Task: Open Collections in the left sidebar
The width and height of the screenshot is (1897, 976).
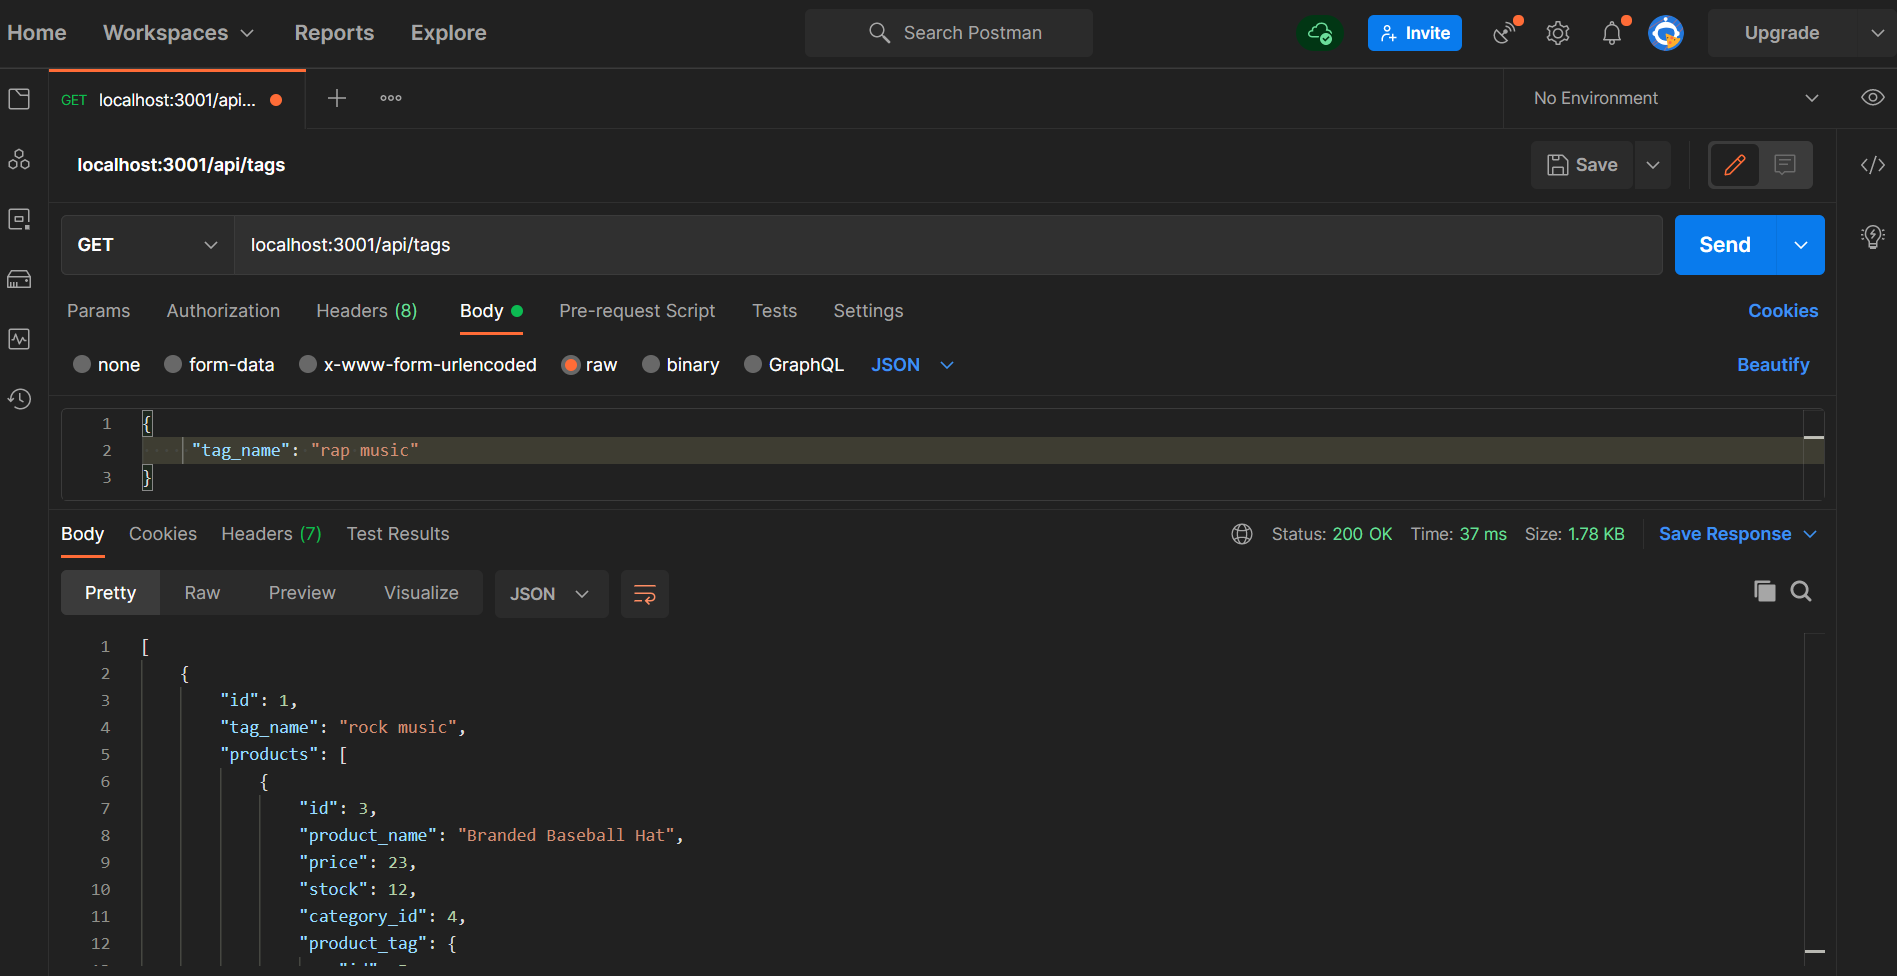Action: pyautogui.click(x=19, y=99)
